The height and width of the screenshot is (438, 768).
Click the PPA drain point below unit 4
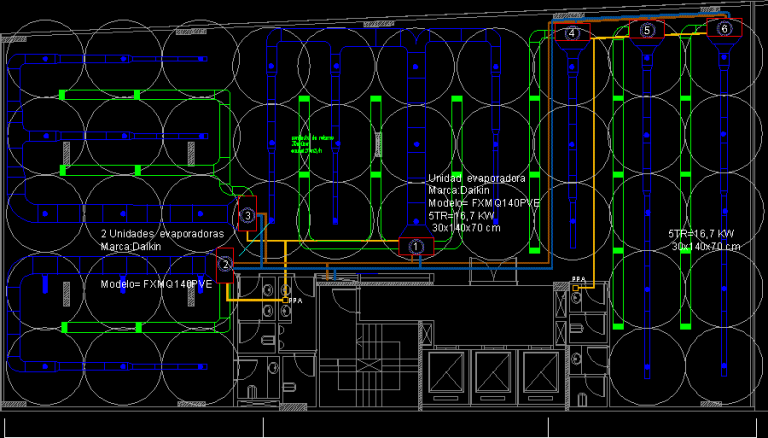click(x=576, y=288)
